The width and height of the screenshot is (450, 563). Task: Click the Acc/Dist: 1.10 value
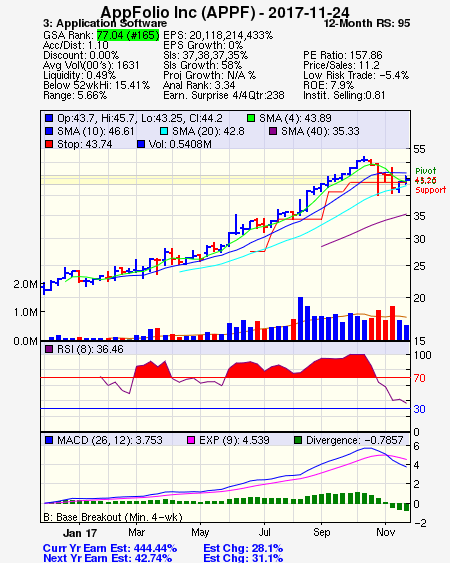click(76, 45)
